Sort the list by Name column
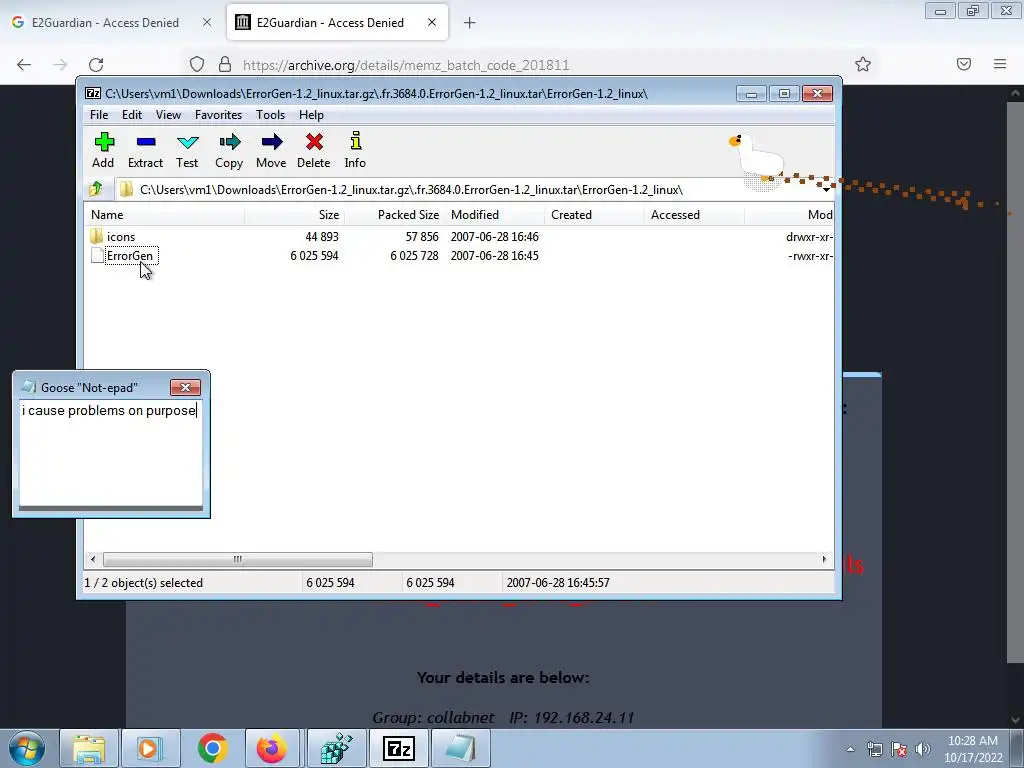Image resolution: width=1024 pixels, height=768 pixels. pyautogui.click(x=164, y=215)
